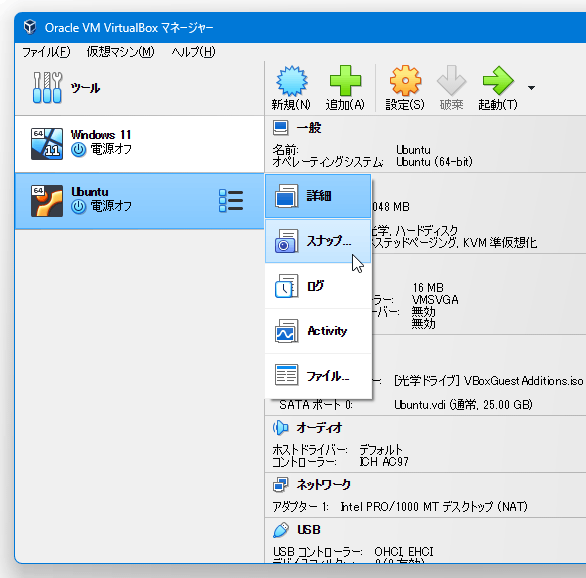The width and height of the screenshot is (586, 578).
Task: Choose 詳細 in the popup menu
Action: [x=318, y=196]
